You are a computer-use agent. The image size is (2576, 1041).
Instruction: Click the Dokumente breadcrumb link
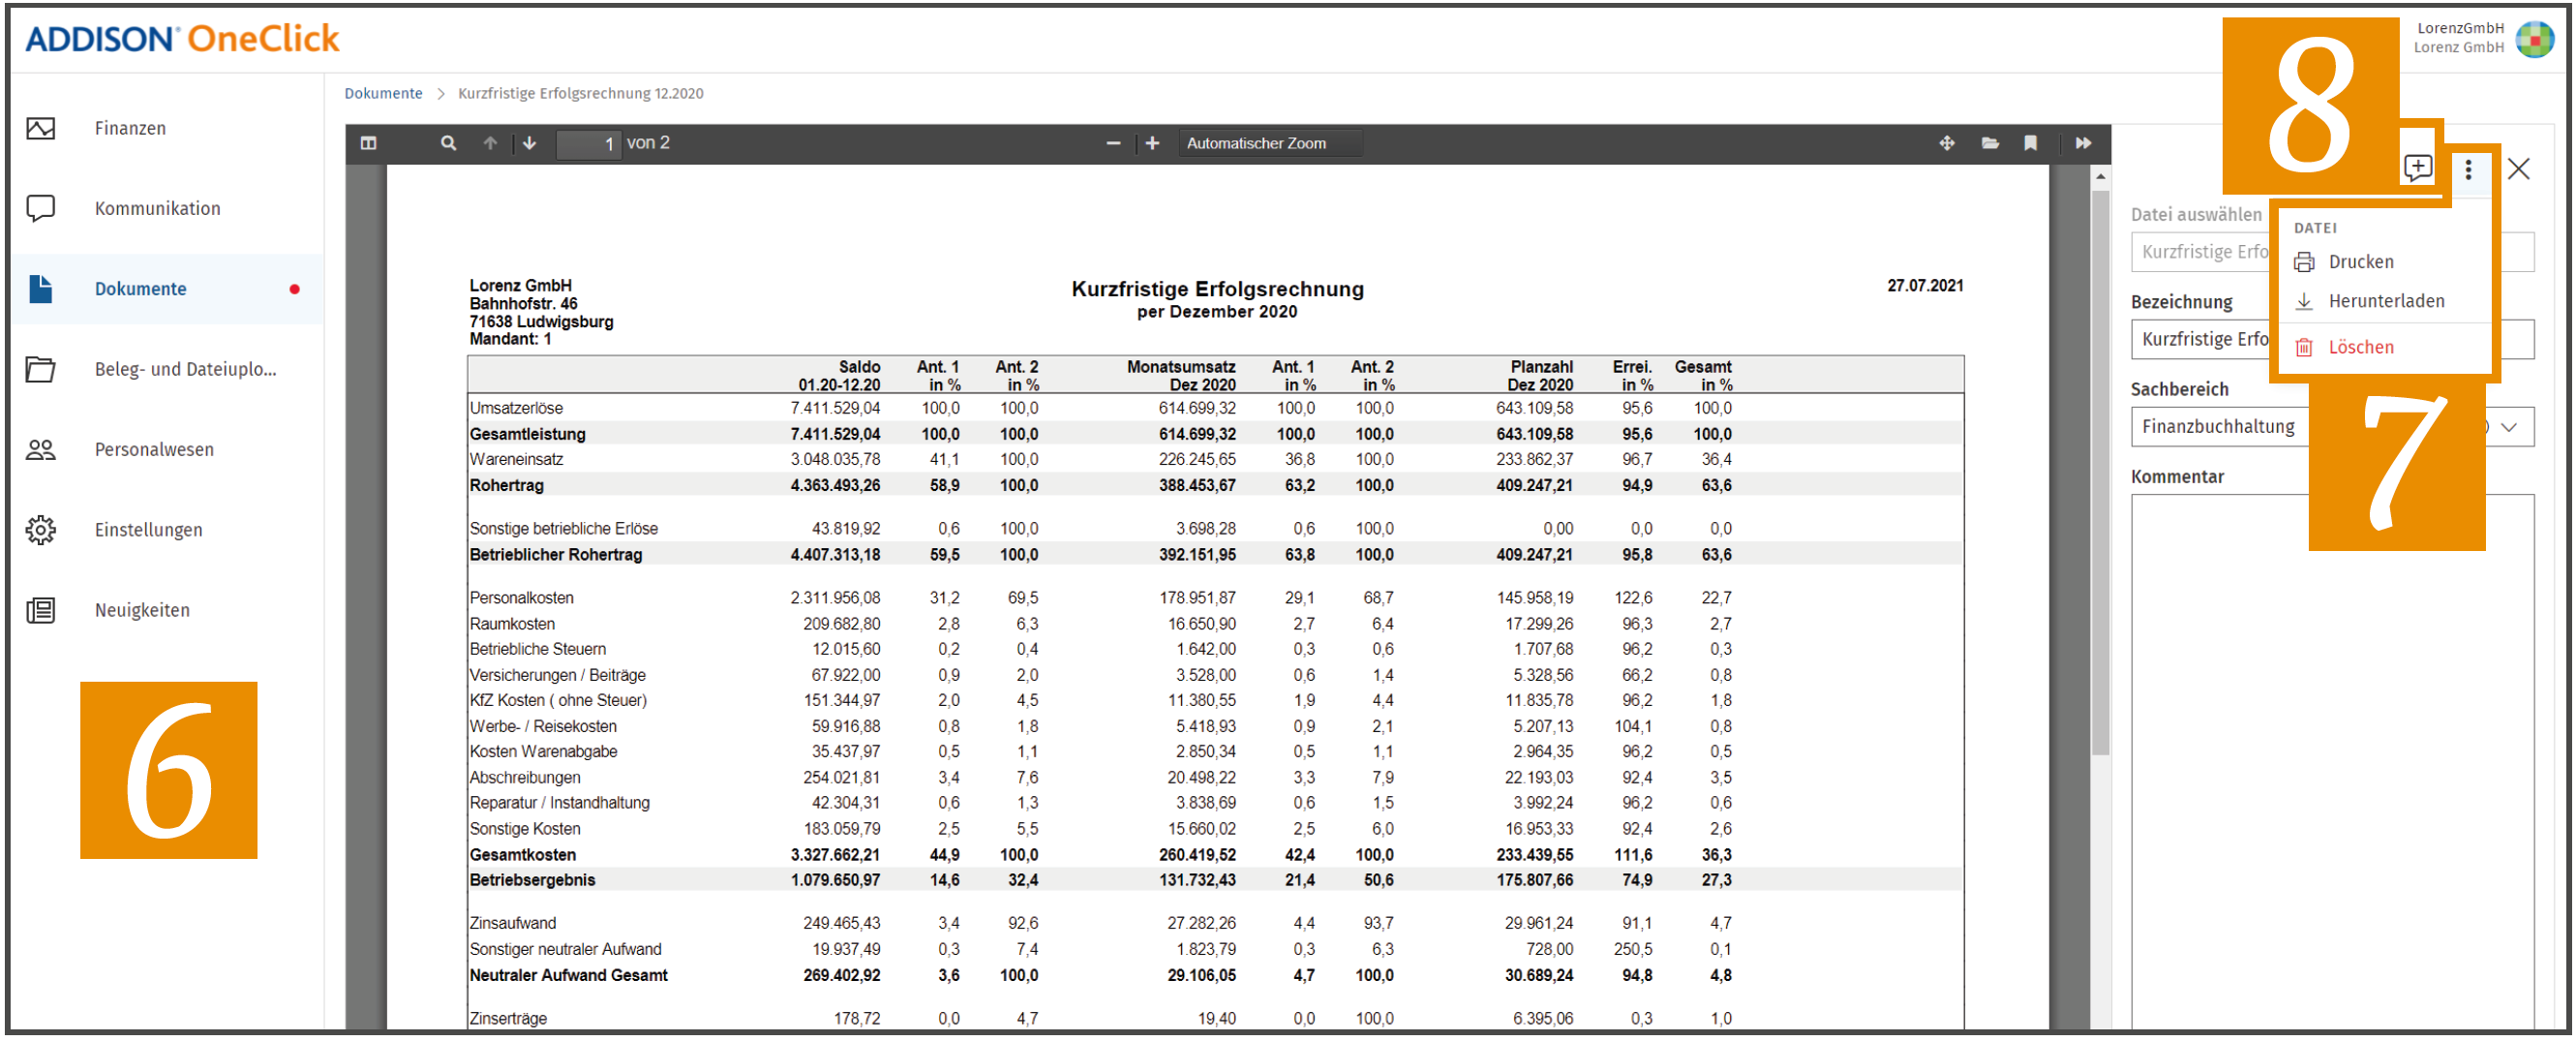pyautogui.click(x=383, y=93)
